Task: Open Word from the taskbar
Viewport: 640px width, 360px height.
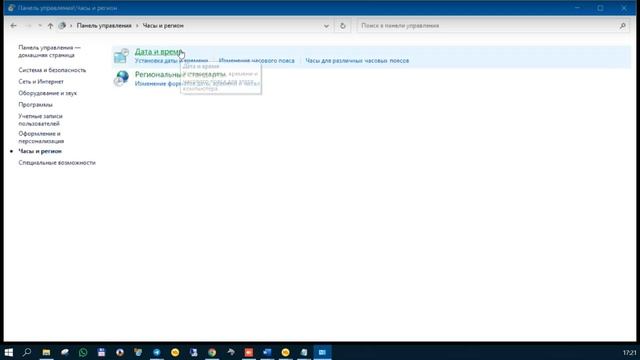Action: [x=267, y=352]
